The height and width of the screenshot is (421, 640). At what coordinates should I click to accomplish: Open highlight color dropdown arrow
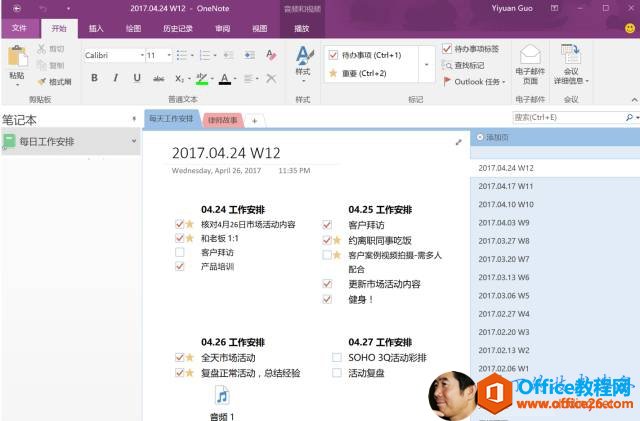pyautogui.click(x=211, y=78)
